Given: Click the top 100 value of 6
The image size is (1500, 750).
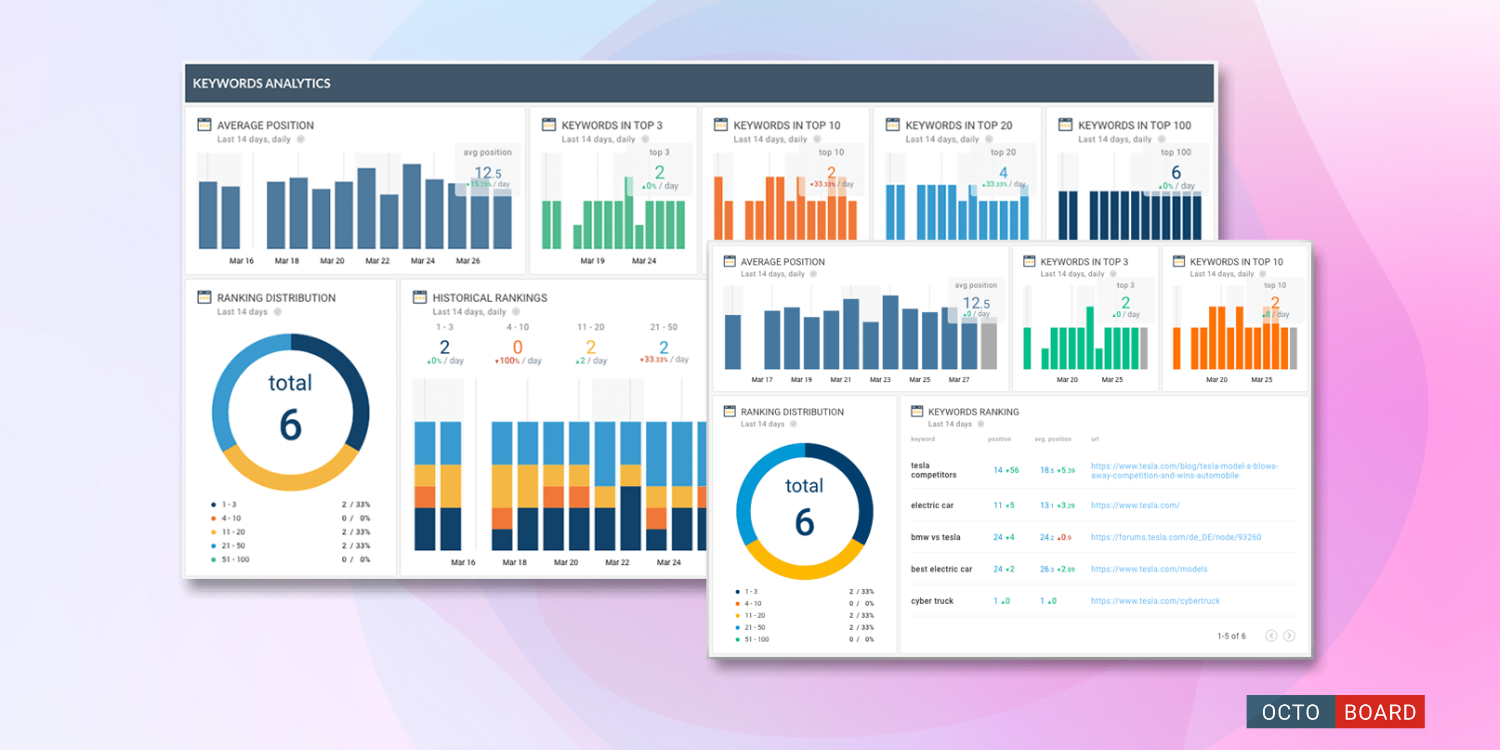Looking at the screenshot, I should point(1176,173).
